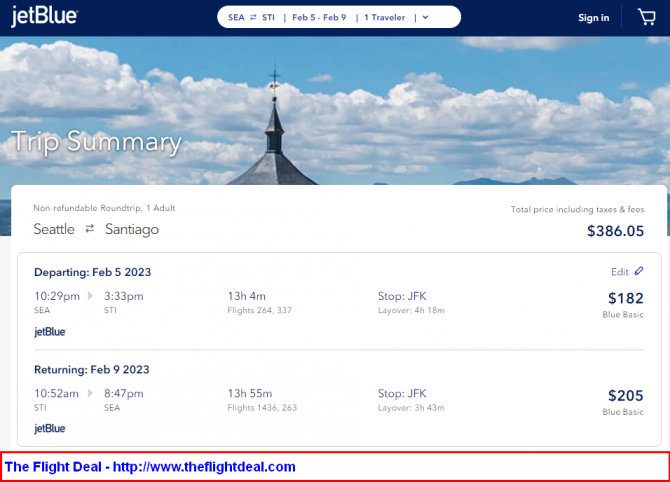670x482 pixels.
Task: Click return departure time 10:52am
Action: click(56, 394)
